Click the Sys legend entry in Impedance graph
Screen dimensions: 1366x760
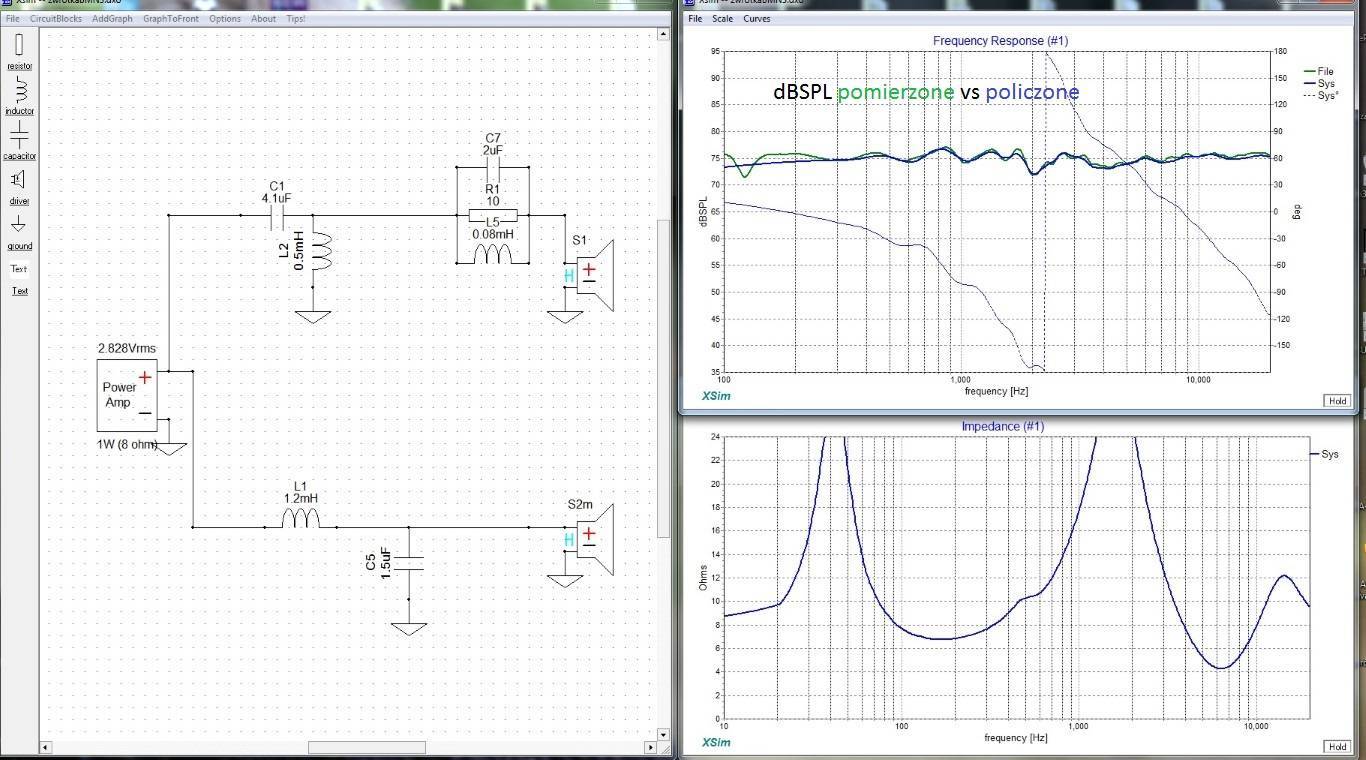tap(1324, 454)
